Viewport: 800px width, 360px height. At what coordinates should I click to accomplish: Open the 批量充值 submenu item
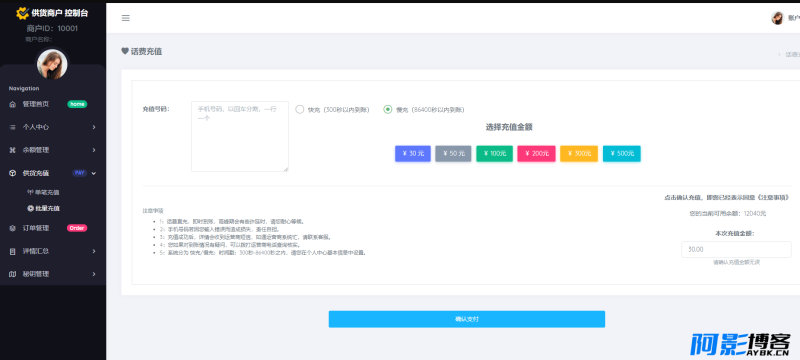click(x=43, y=209)
